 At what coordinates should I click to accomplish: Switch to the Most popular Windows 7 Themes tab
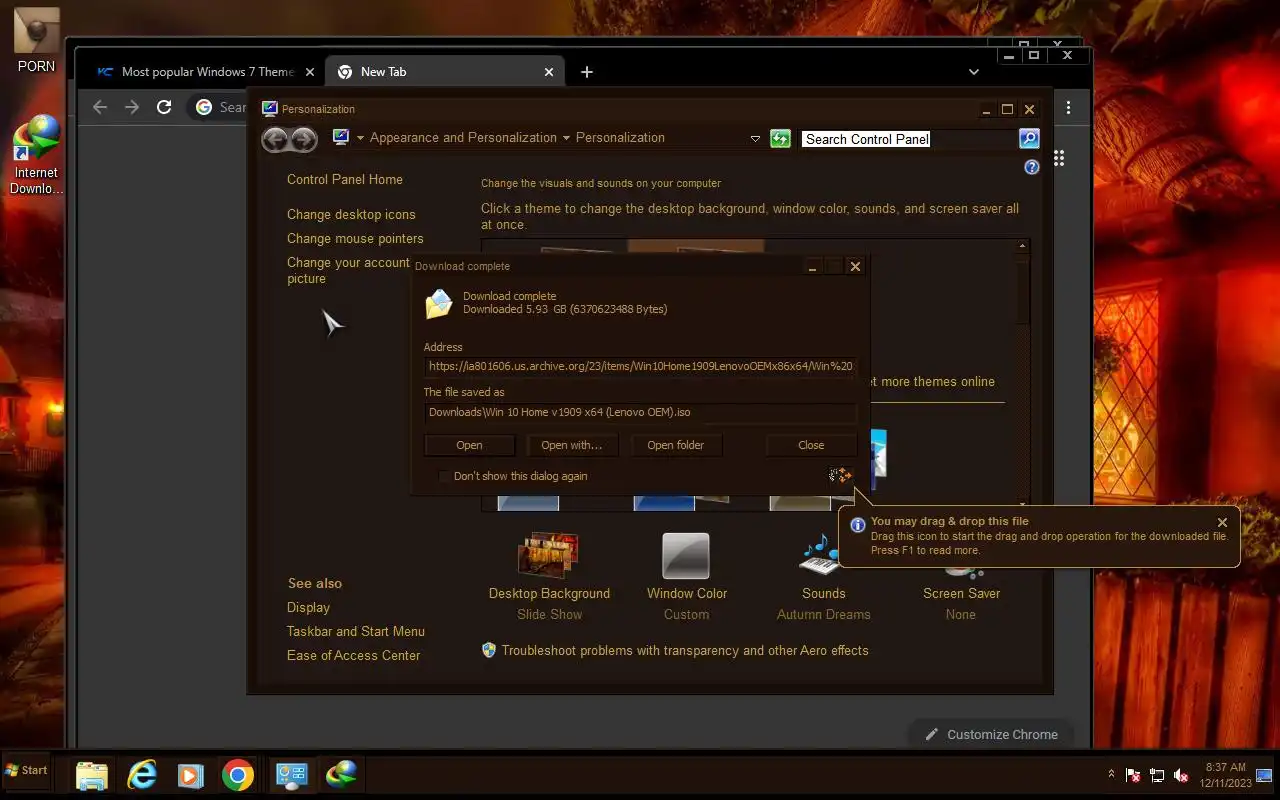pos(207,72)
